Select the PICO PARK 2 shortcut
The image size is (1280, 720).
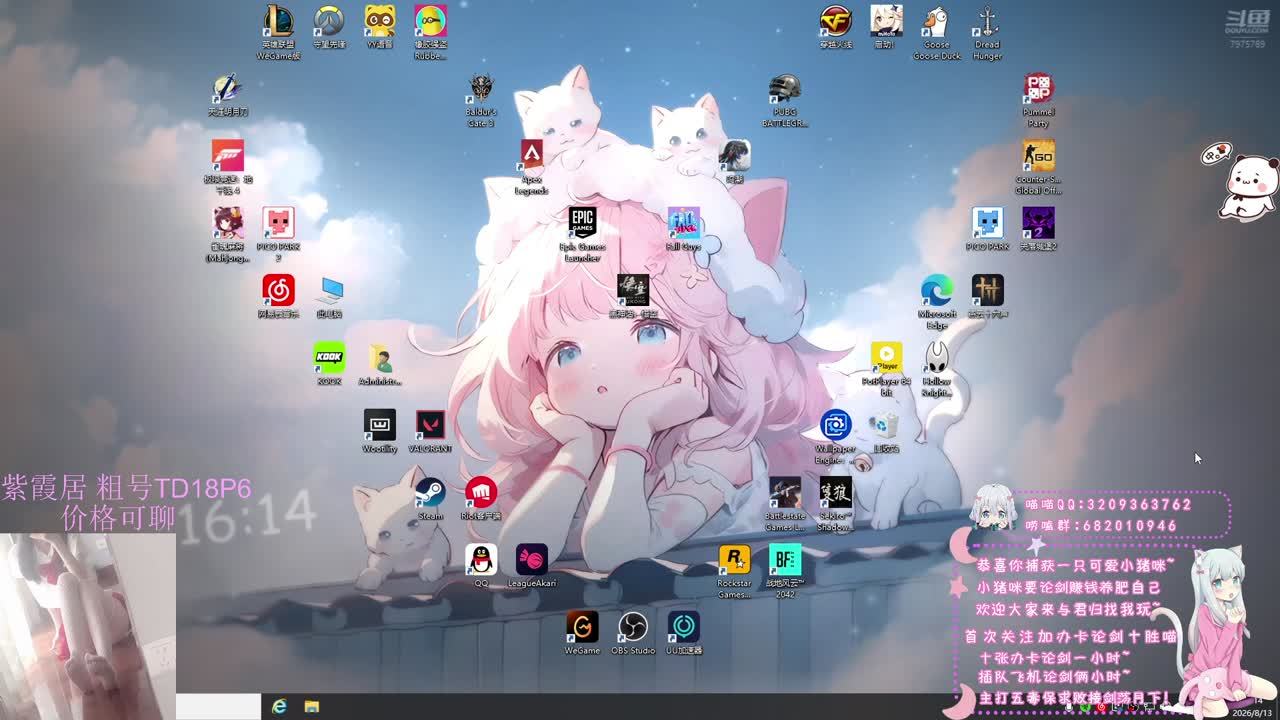click(x=278, y=222)
